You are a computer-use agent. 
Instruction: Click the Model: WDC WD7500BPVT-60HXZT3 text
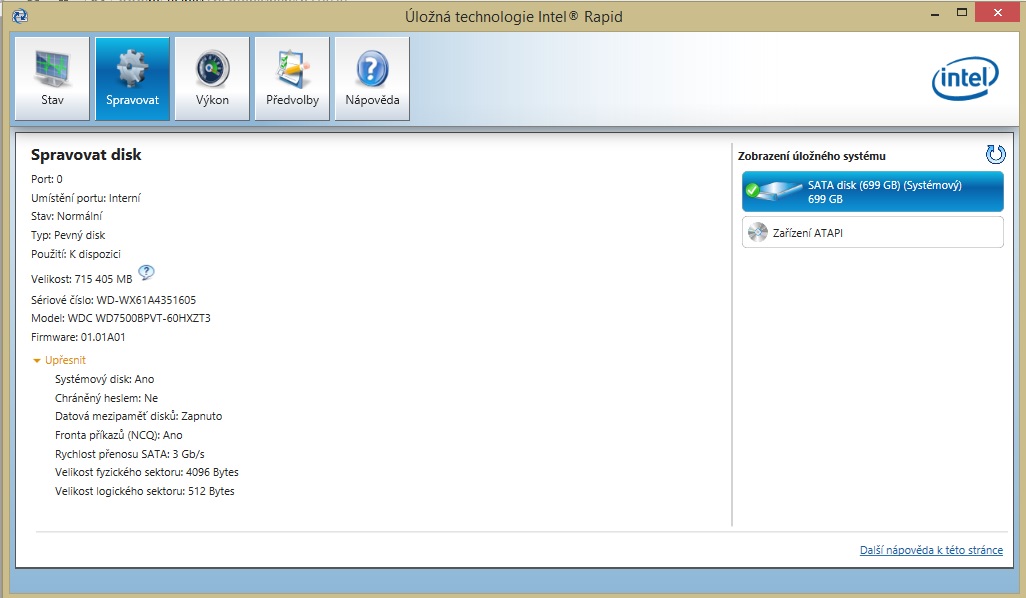point(120,319)
